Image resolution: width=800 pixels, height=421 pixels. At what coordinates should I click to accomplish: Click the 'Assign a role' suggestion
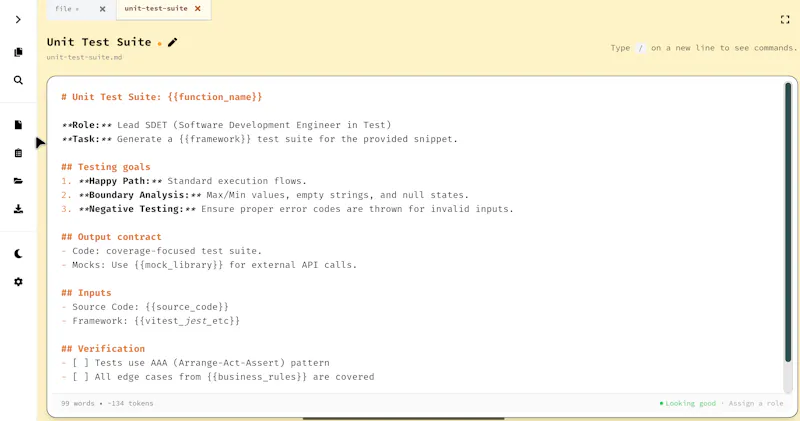(756, 403)
